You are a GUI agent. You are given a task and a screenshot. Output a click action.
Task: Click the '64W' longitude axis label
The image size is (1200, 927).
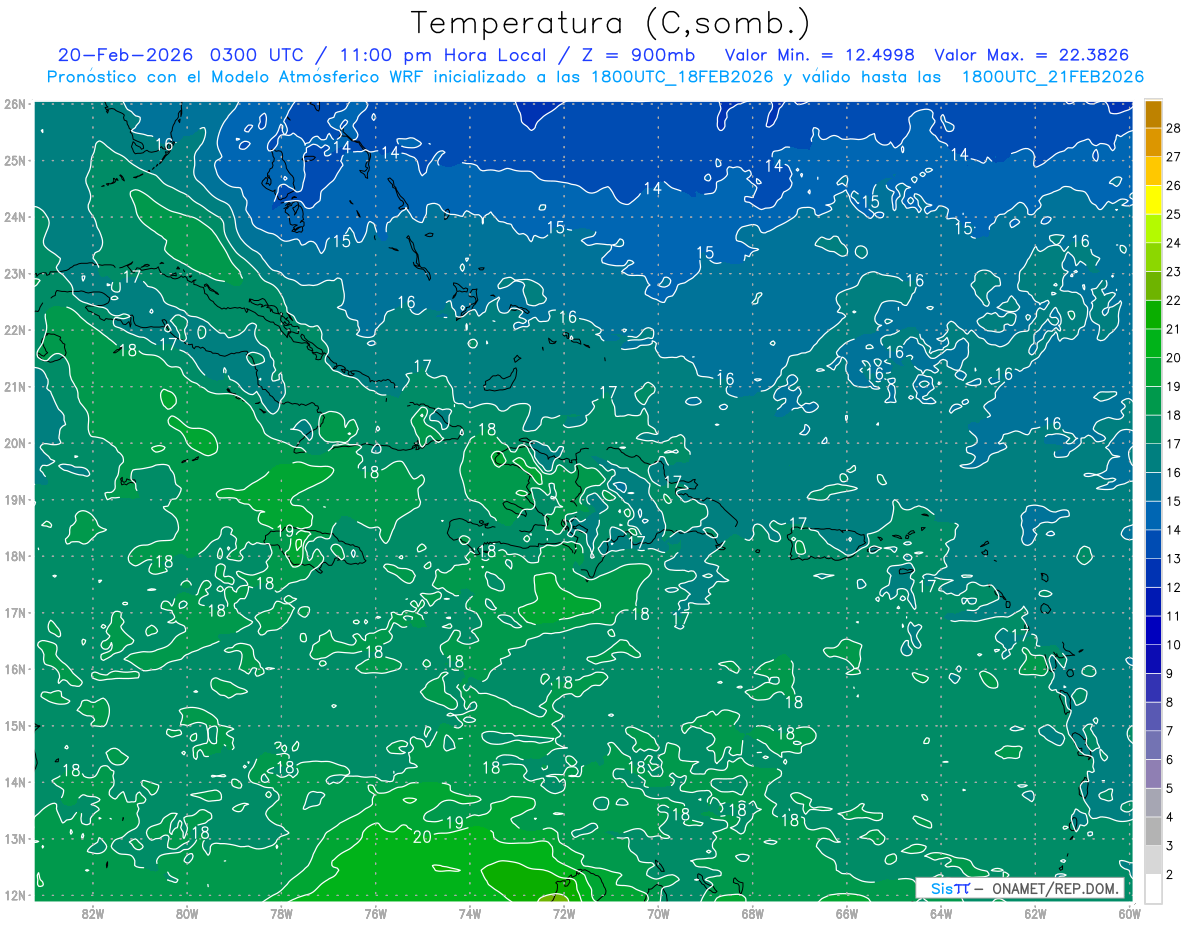point(941,913)
